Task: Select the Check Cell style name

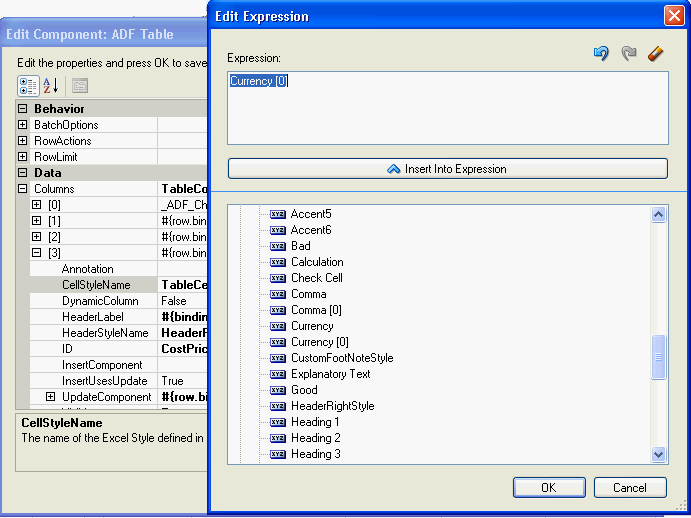Action: [316, 278]
